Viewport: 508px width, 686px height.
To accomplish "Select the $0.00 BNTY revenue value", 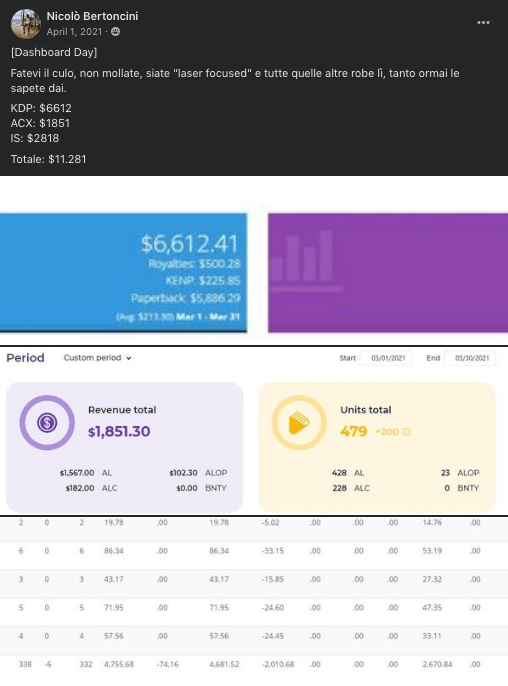I will [187, 488].
